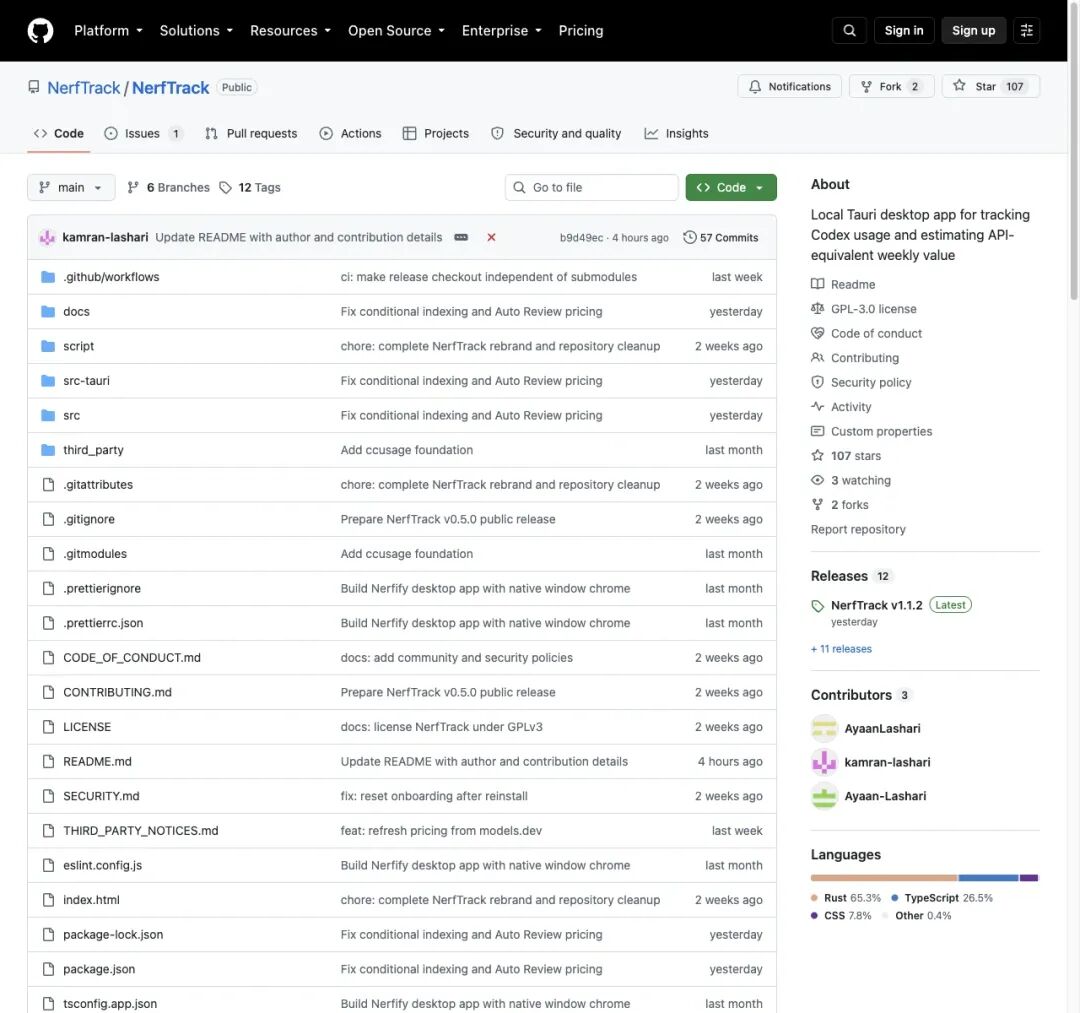The width and height of the screenshot is (1080, 1013).
Task: Open the src-tauri folder
Action: point(86,381)
